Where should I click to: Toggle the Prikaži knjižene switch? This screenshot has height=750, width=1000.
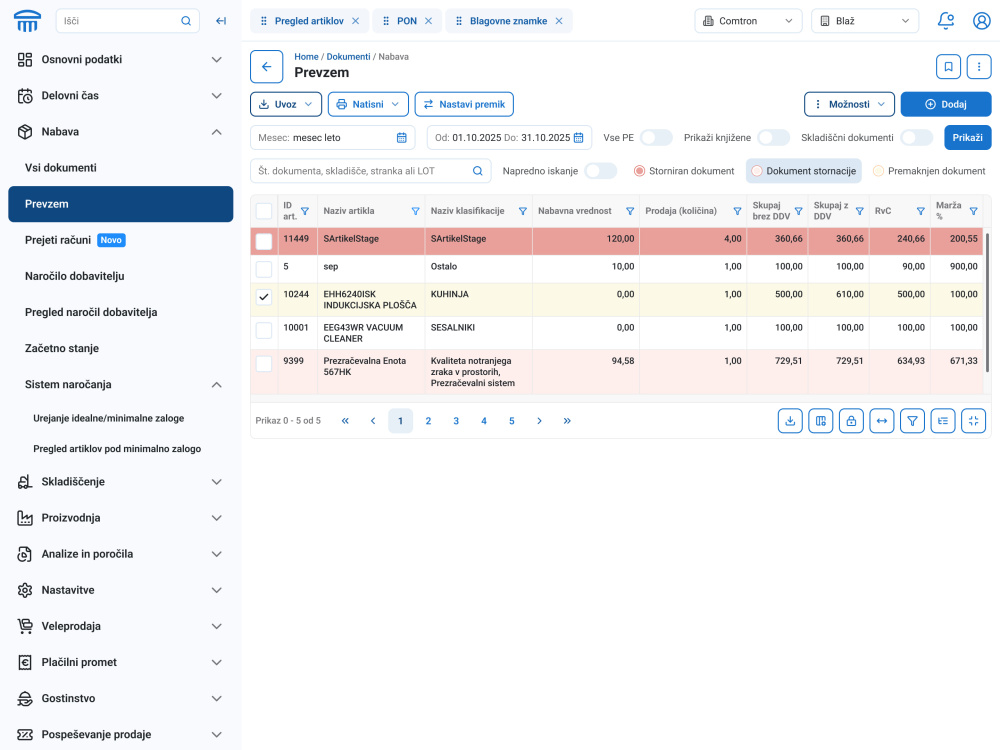click(x=774, y=138)
